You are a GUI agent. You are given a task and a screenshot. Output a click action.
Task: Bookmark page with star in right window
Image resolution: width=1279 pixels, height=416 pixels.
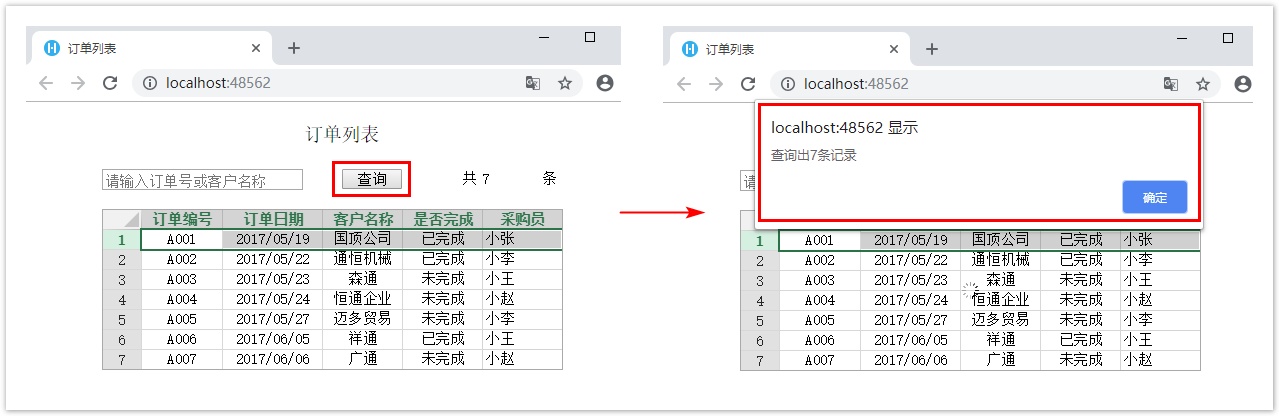pos(1203,85)
